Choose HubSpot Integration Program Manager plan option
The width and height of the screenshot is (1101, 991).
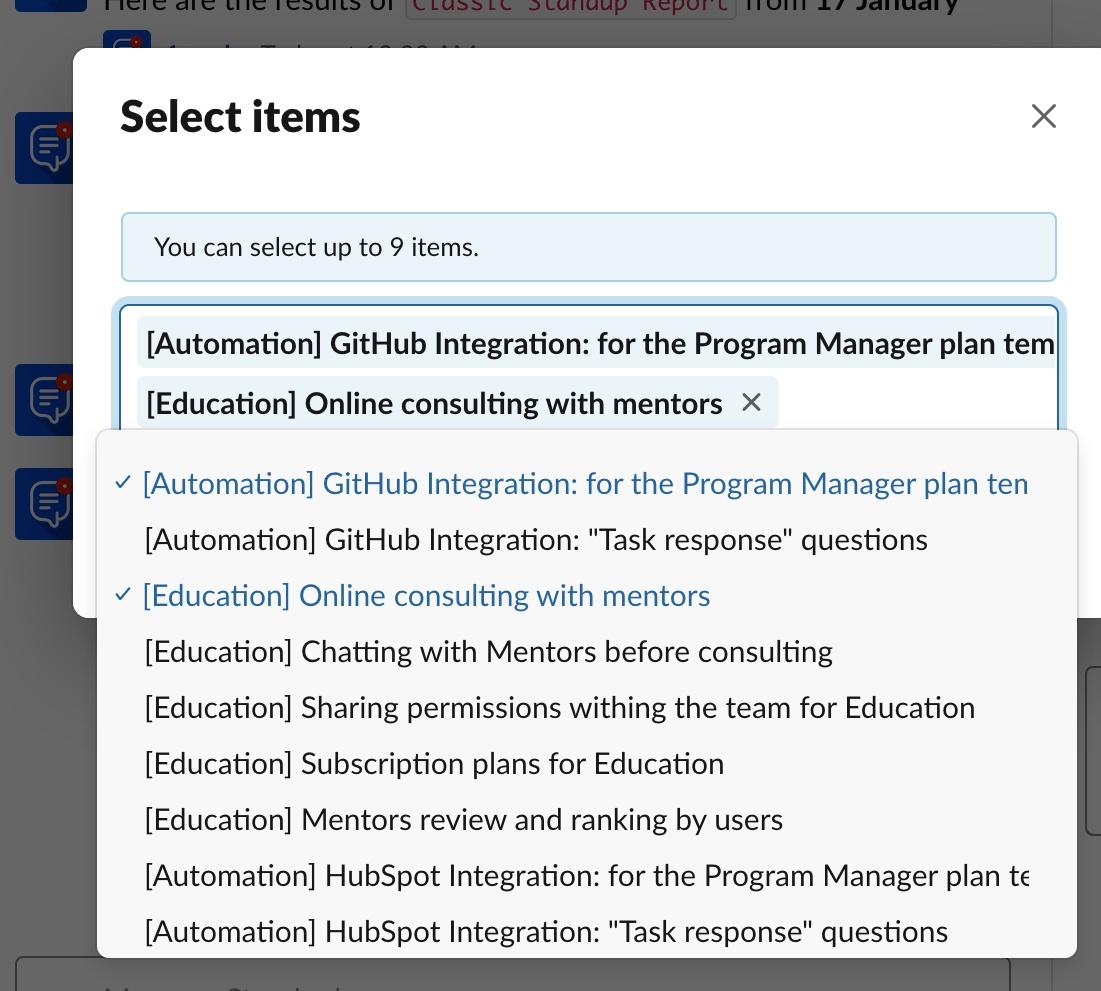586,876
